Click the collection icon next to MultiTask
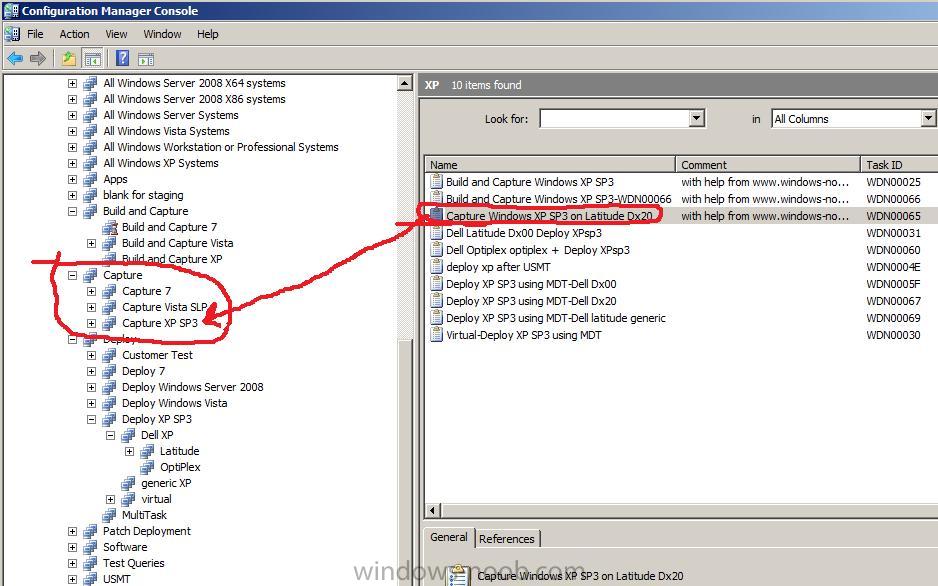The width and height of the screenshot is (938, 586). click(109, 515)
